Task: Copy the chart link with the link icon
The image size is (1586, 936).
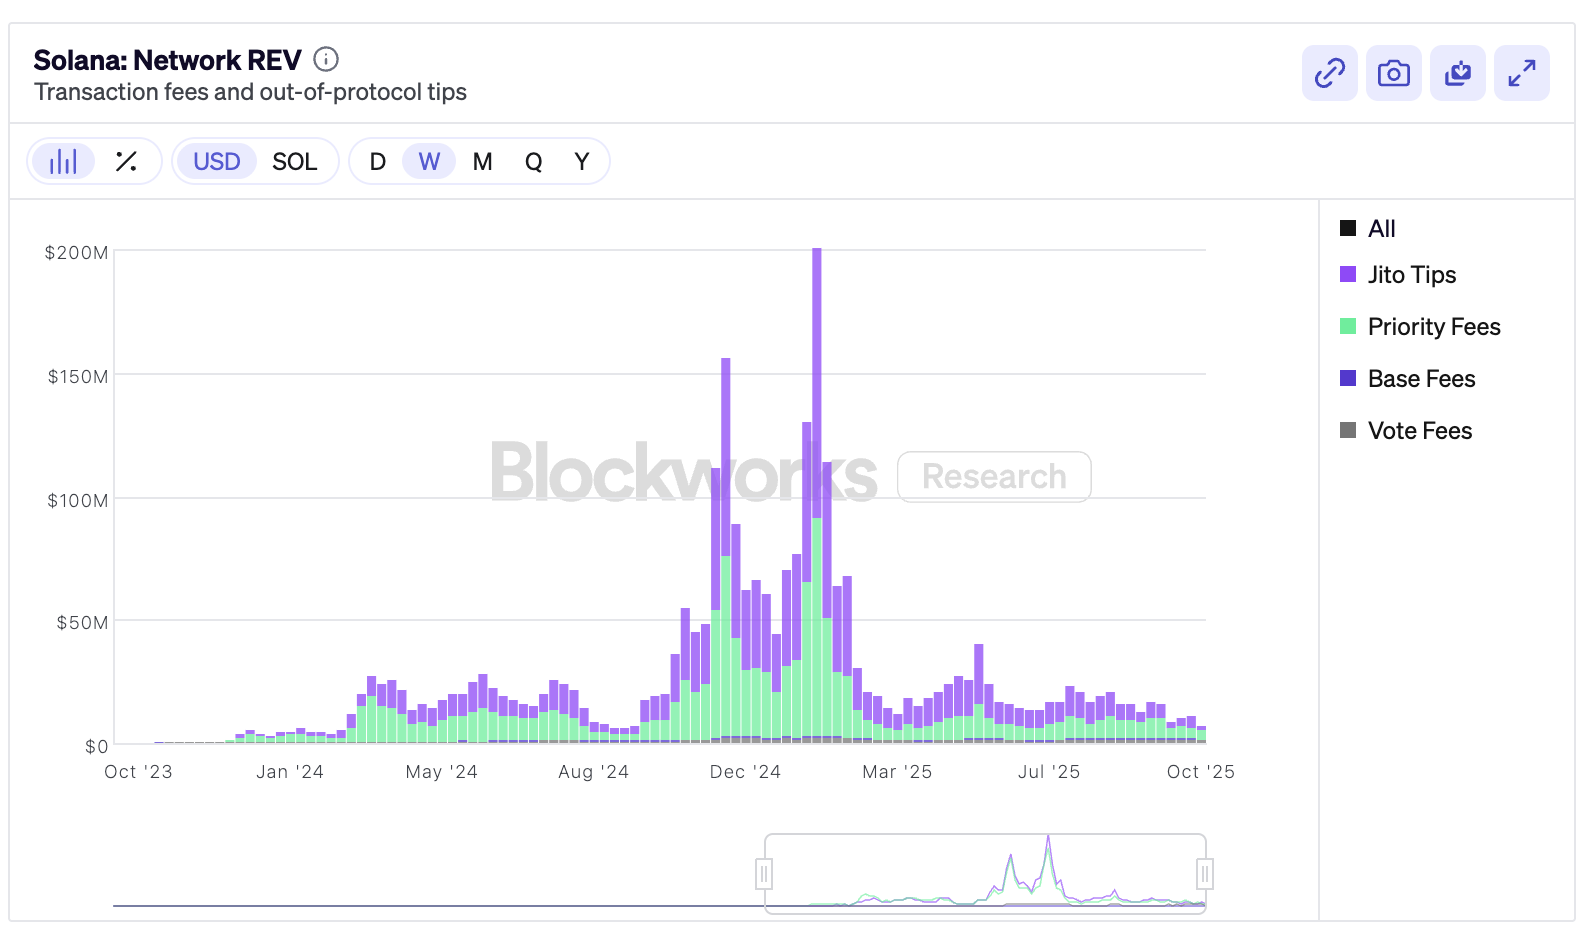Action: (x=1329, y=73)
